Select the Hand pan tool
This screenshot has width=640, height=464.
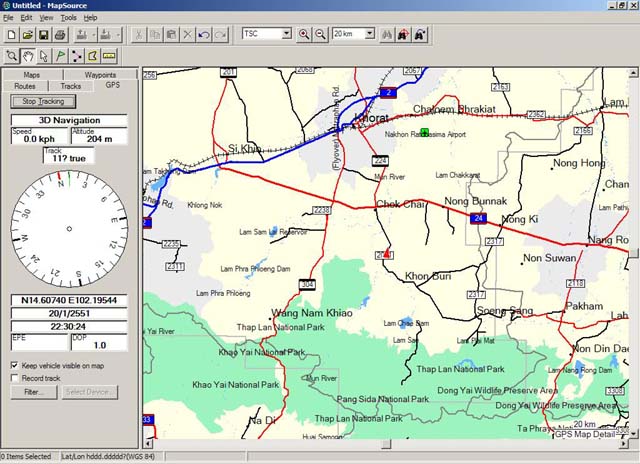[28, 56]
